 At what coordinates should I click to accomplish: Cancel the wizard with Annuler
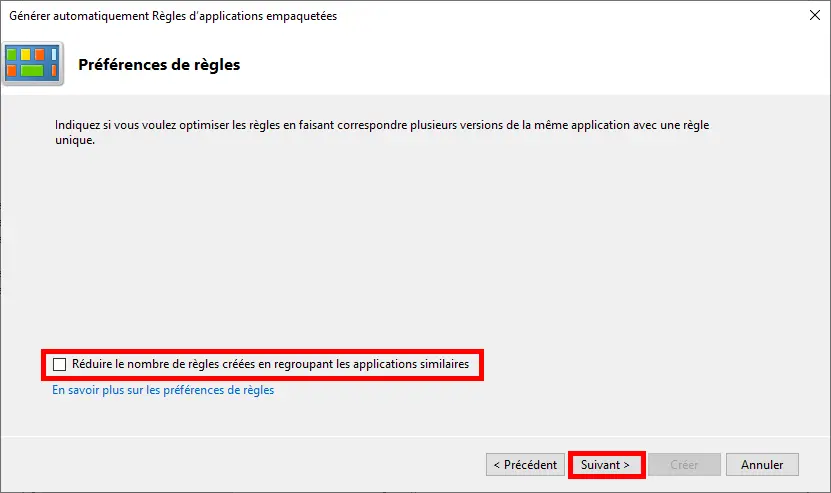click(762, 465)
